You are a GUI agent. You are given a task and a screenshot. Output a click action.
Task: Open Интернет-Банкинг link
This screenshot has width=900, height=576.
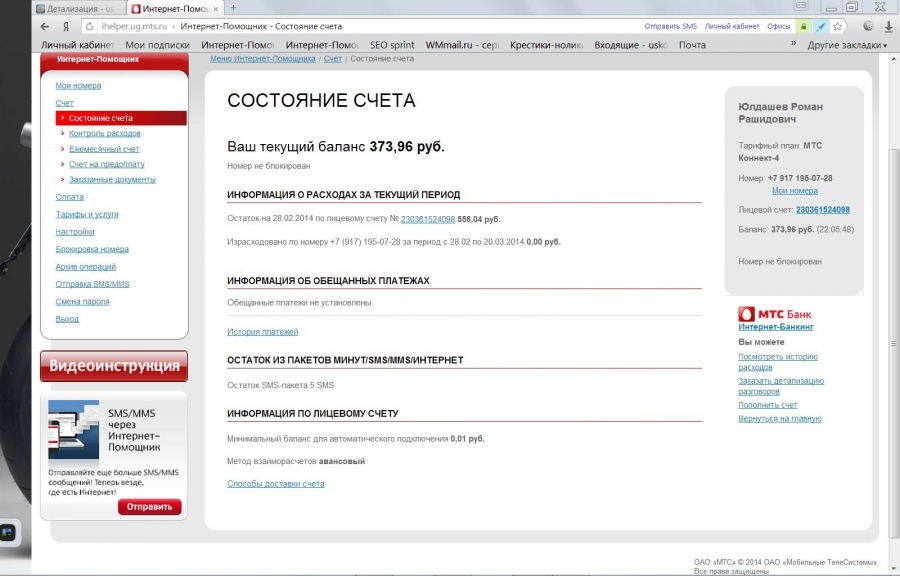point(776,327)
